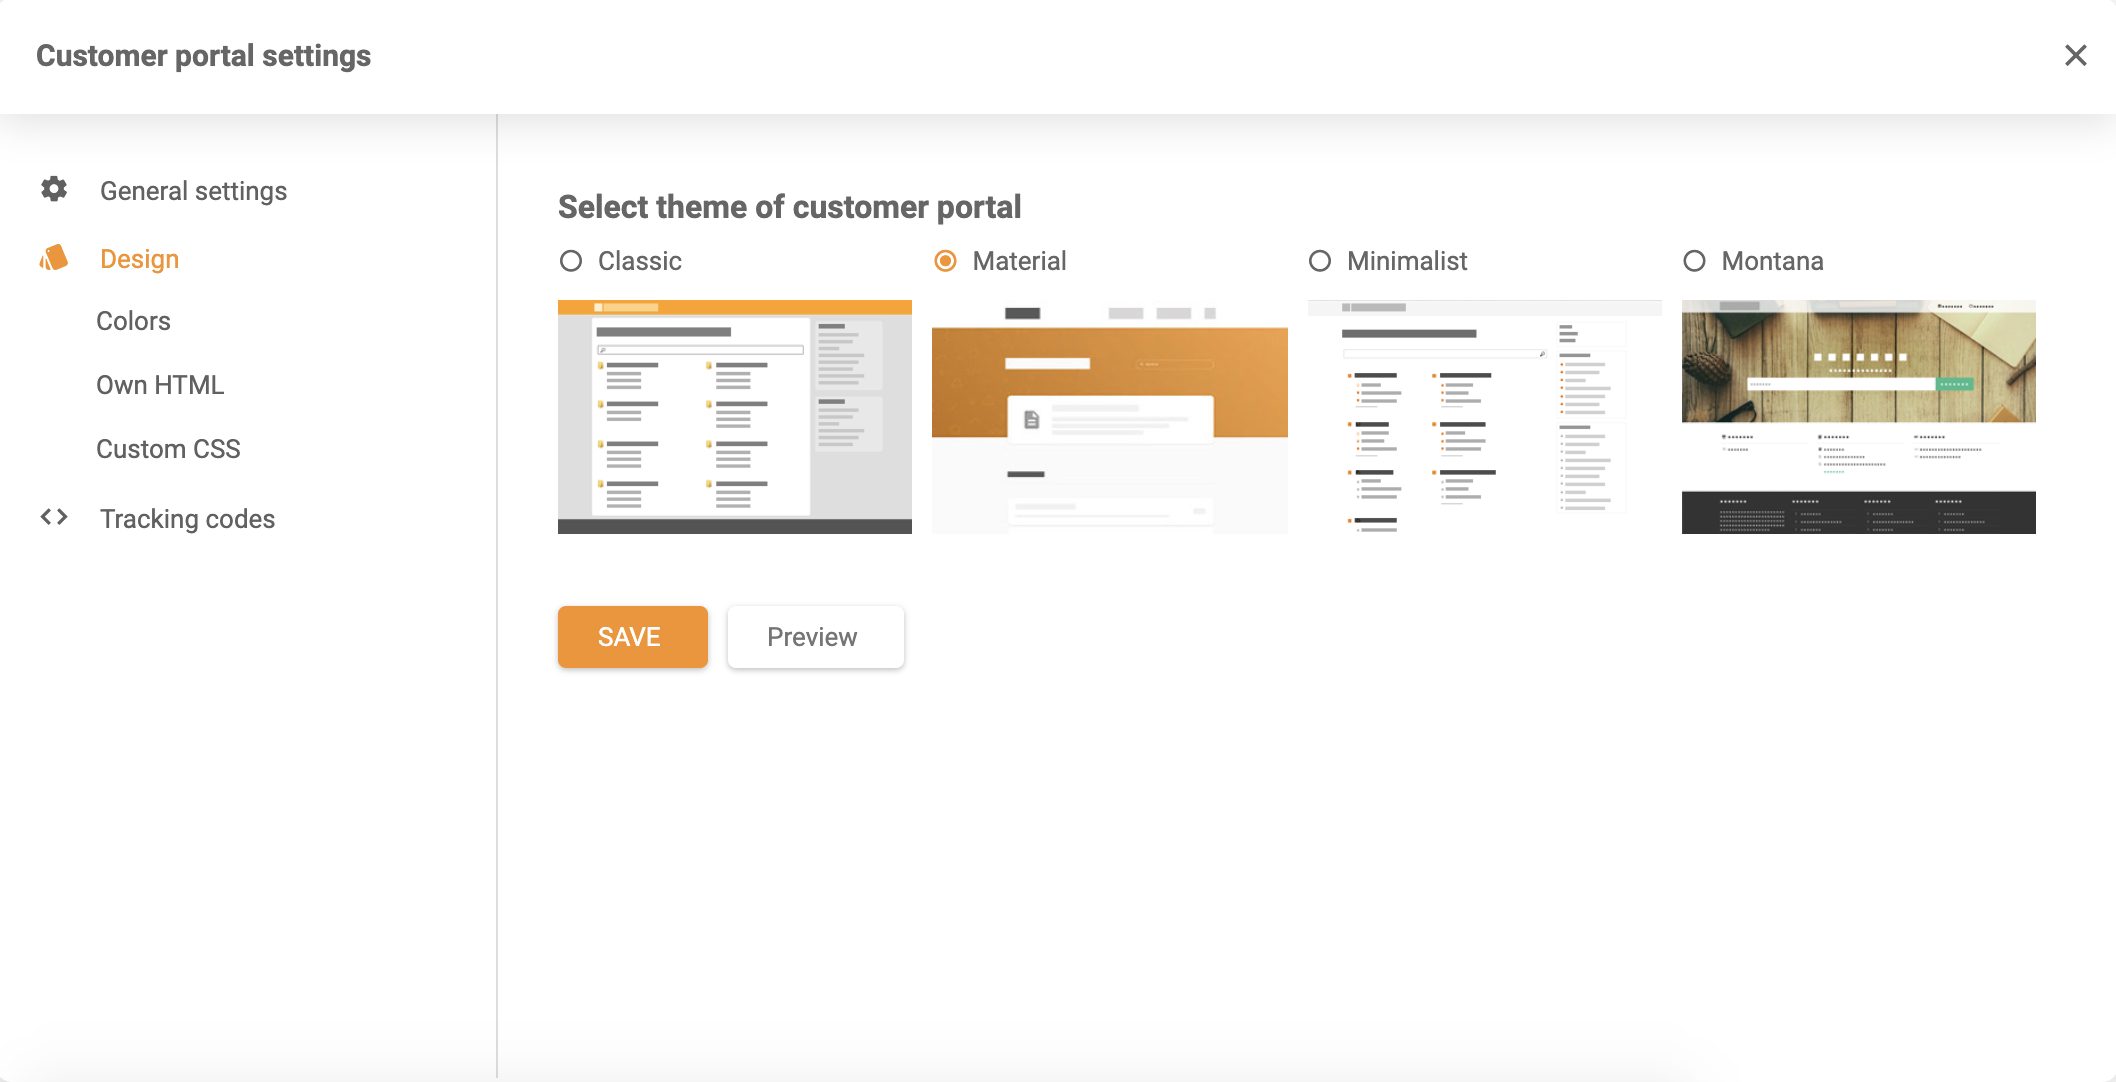This screenshot has height=1082, width=2116.
Task: Switch to the Design section
Action: (x=139, y=258)
